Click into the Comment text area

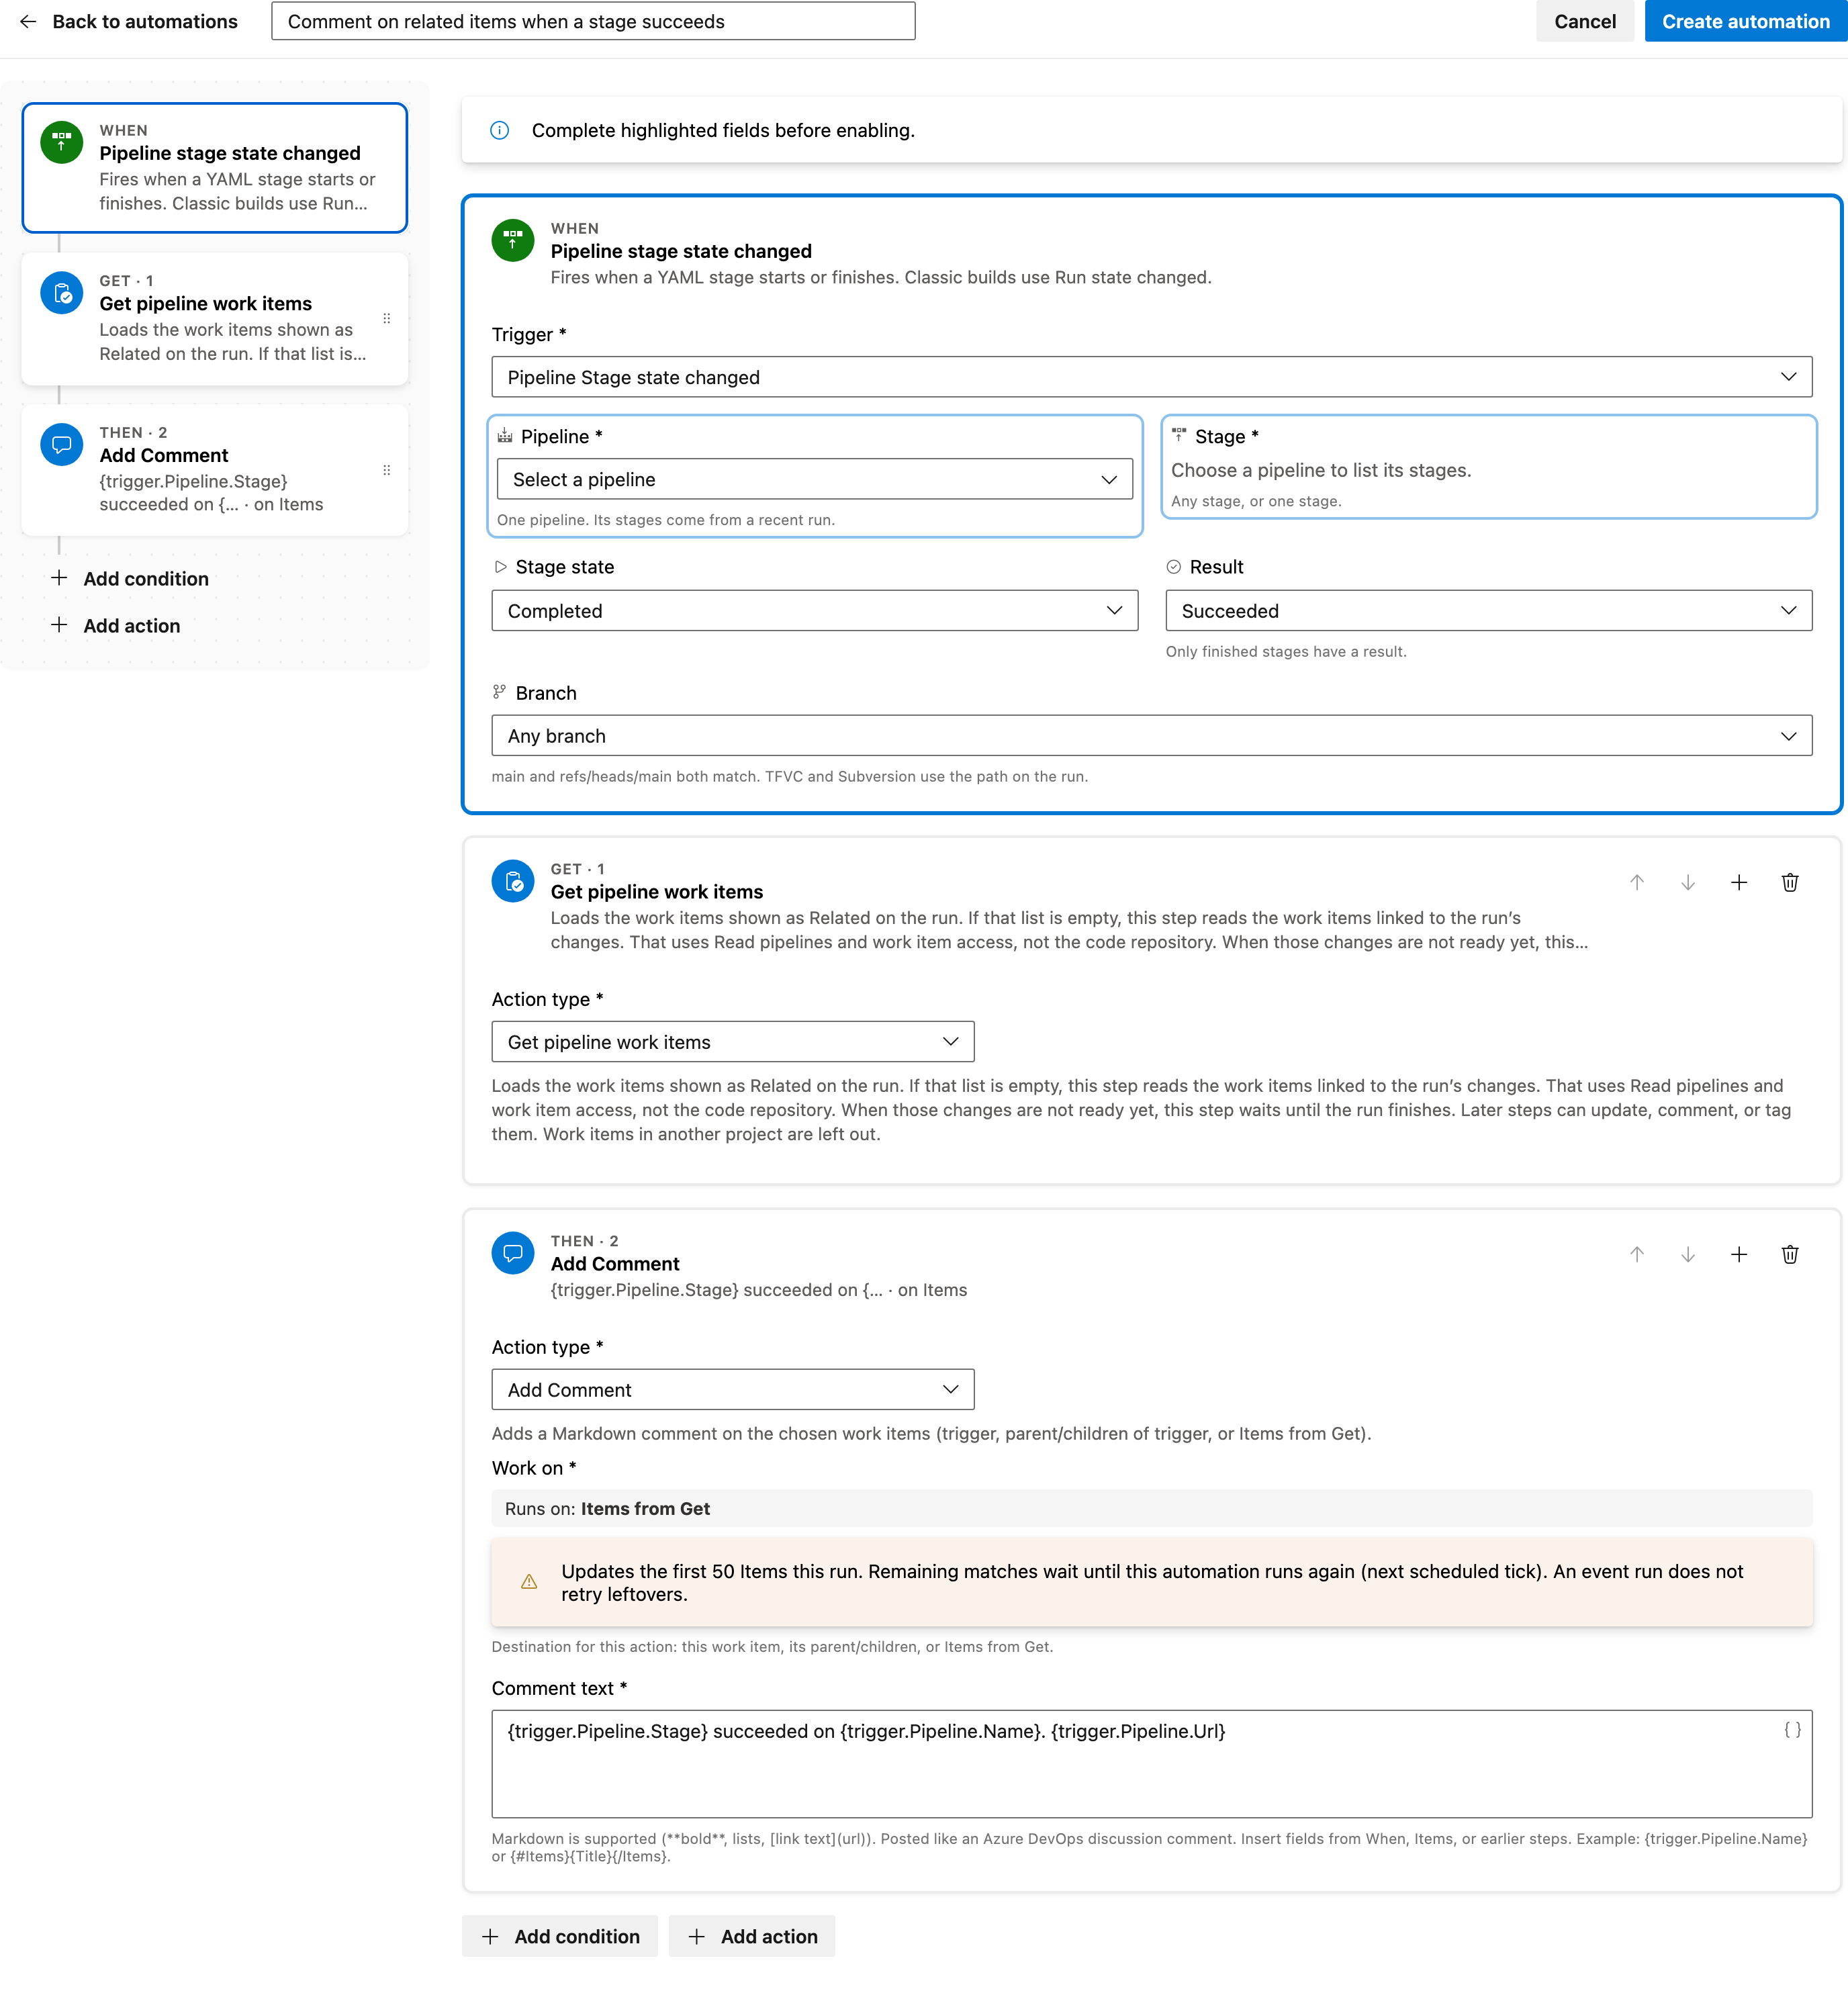1151,1763
